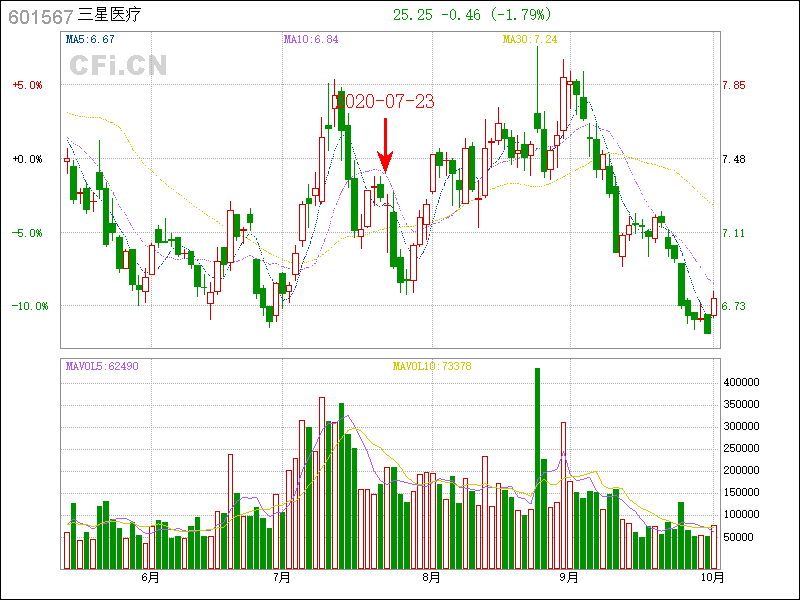Click the CFi.CN watermark logo
Image resolution: width=800 pixels, height=600 pixels.
click(118, 65)
